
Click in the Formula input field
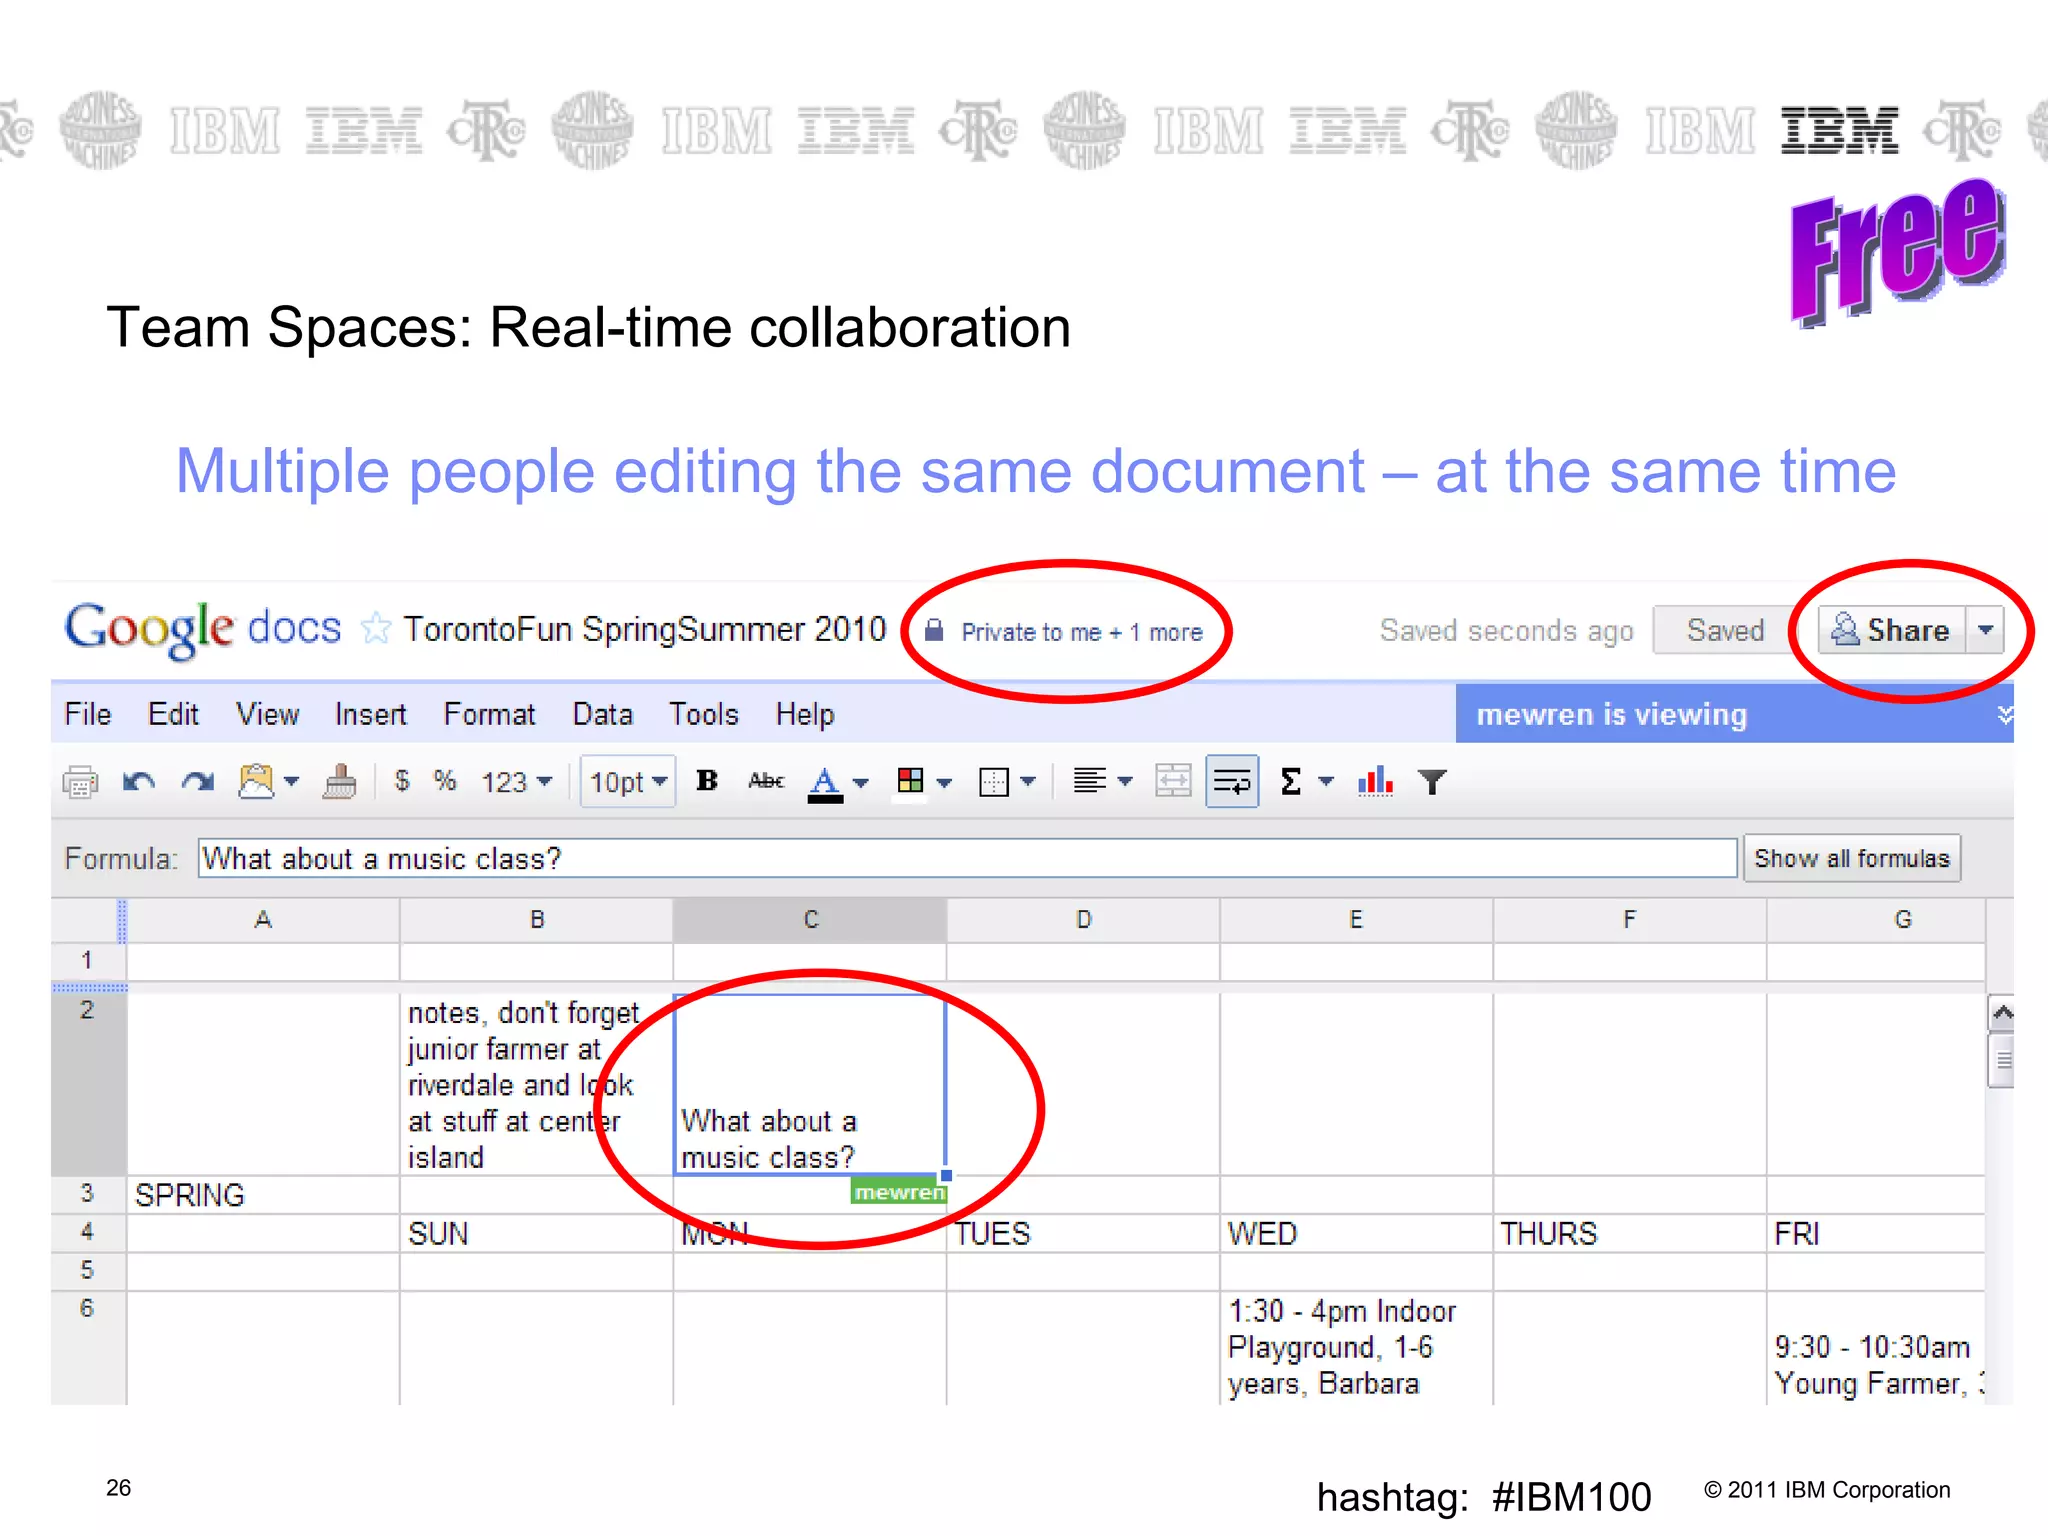(967, 858)
